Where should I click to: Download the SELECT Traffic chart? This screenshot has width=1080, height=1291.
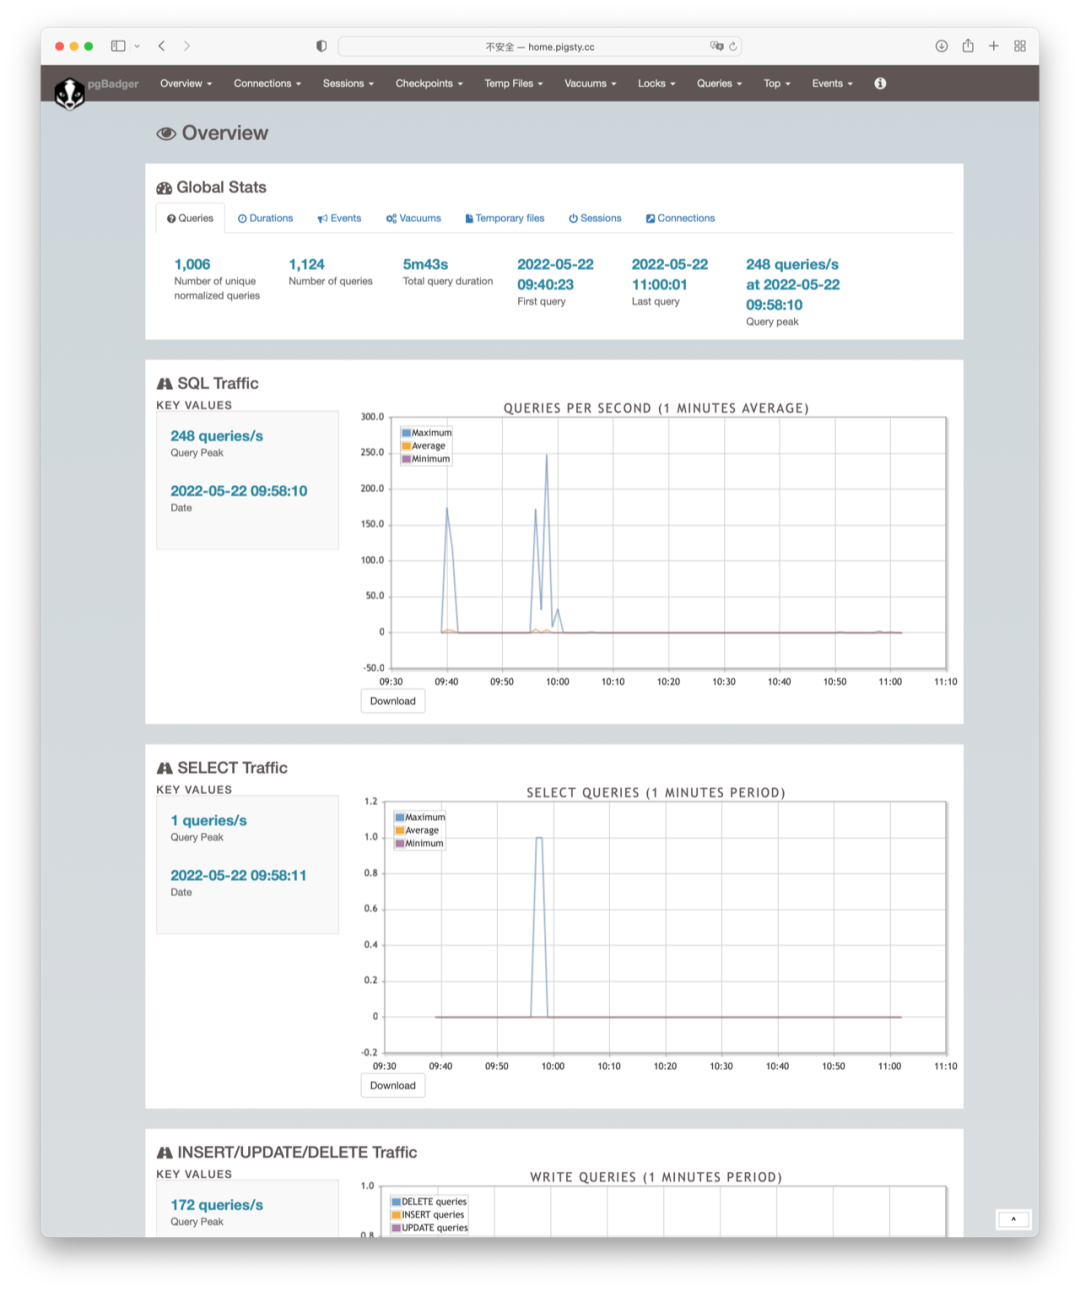coord(392,1085)
